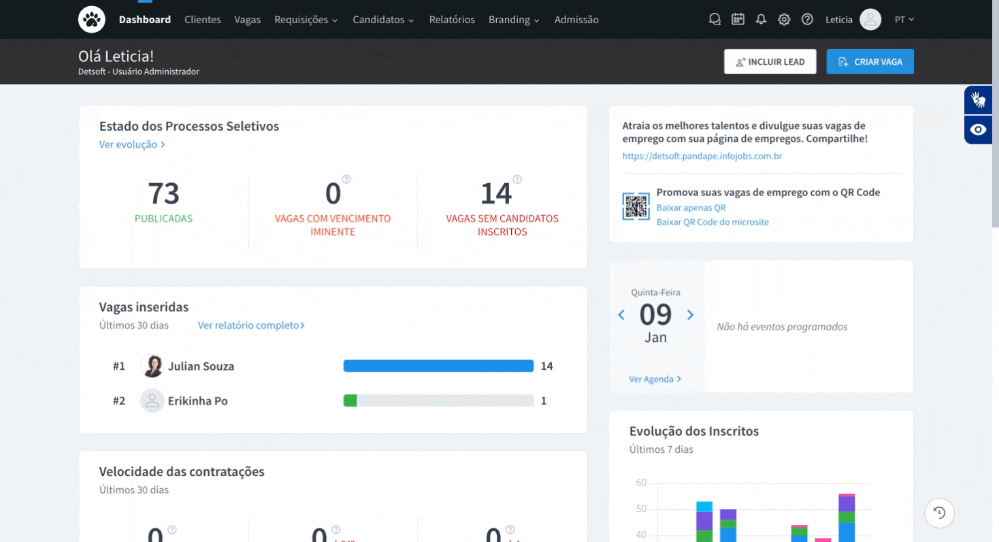Image resolution: width=999 pixels, height=542 pixels.
Task: Go to next day in agenda
Action: tap(690, 315)
